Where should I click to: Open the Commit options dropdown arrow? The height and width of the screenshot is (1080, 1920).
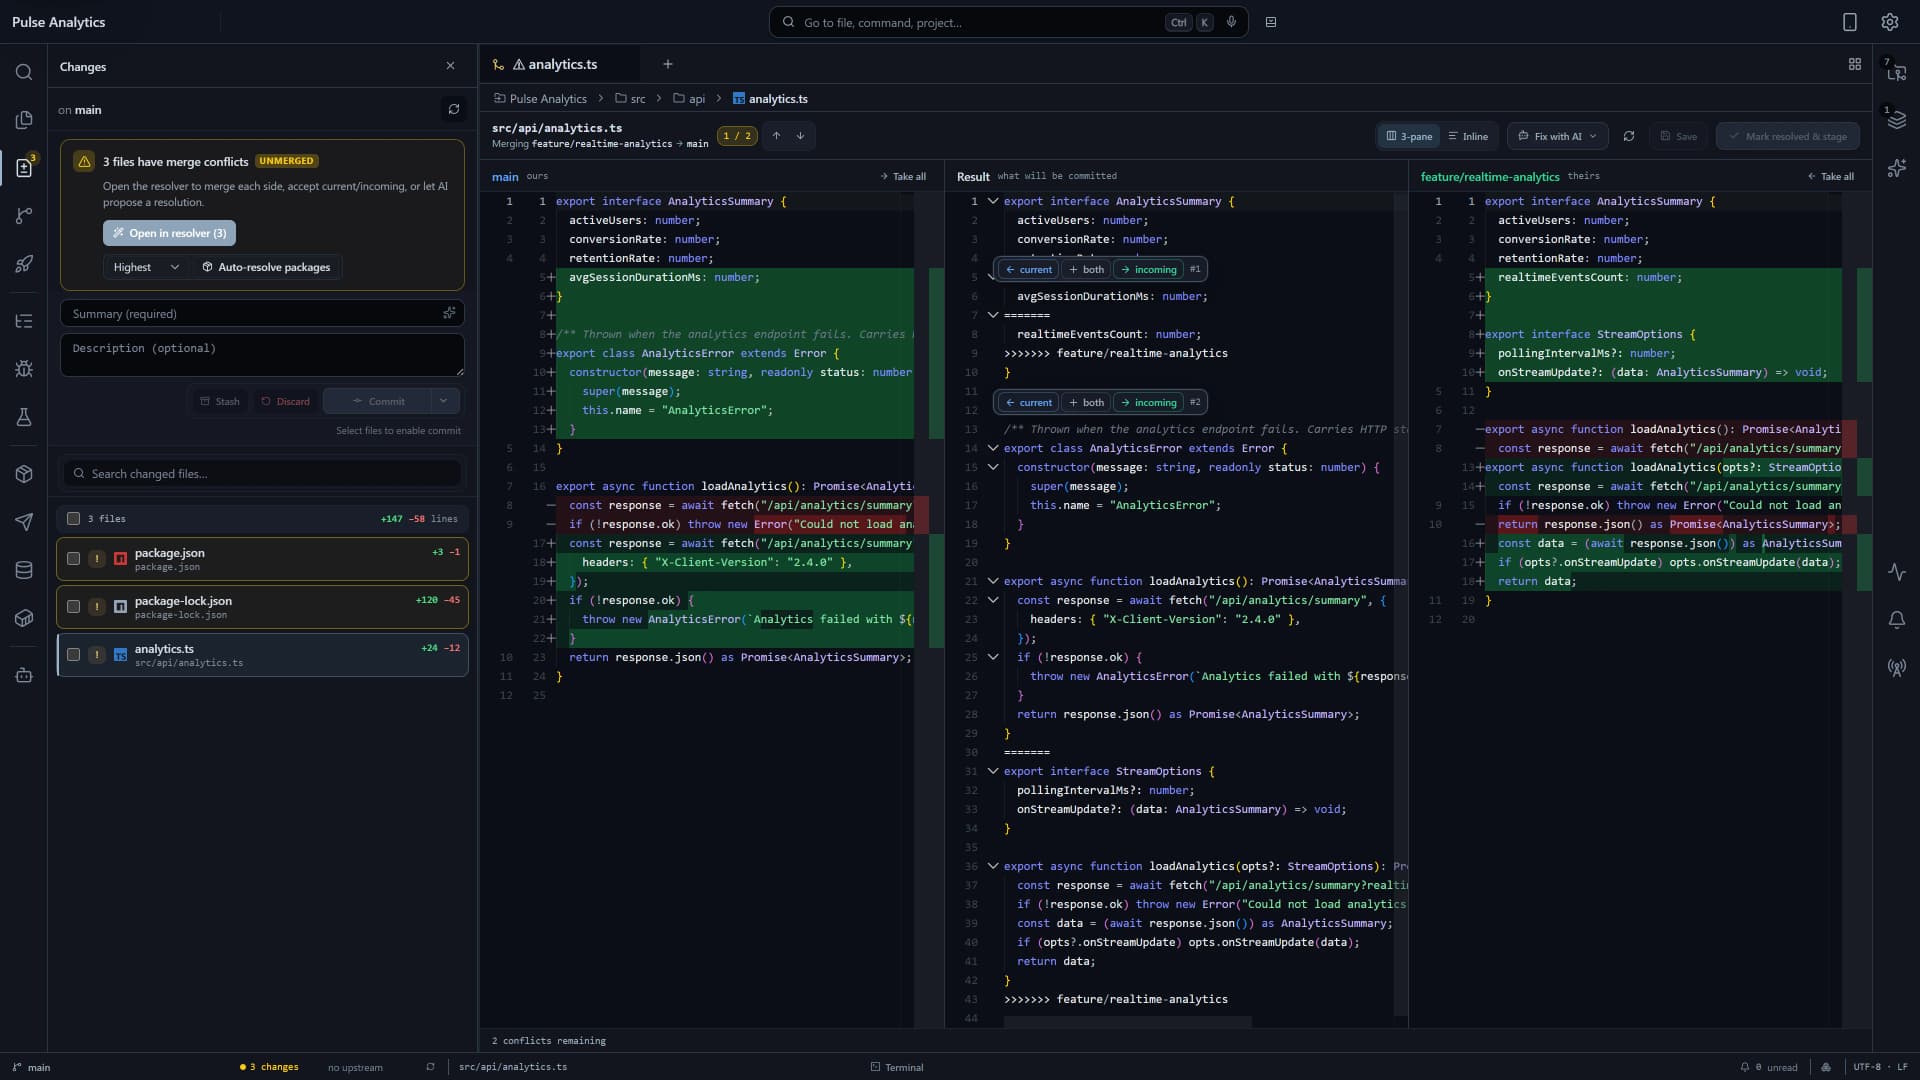[444, 401]
